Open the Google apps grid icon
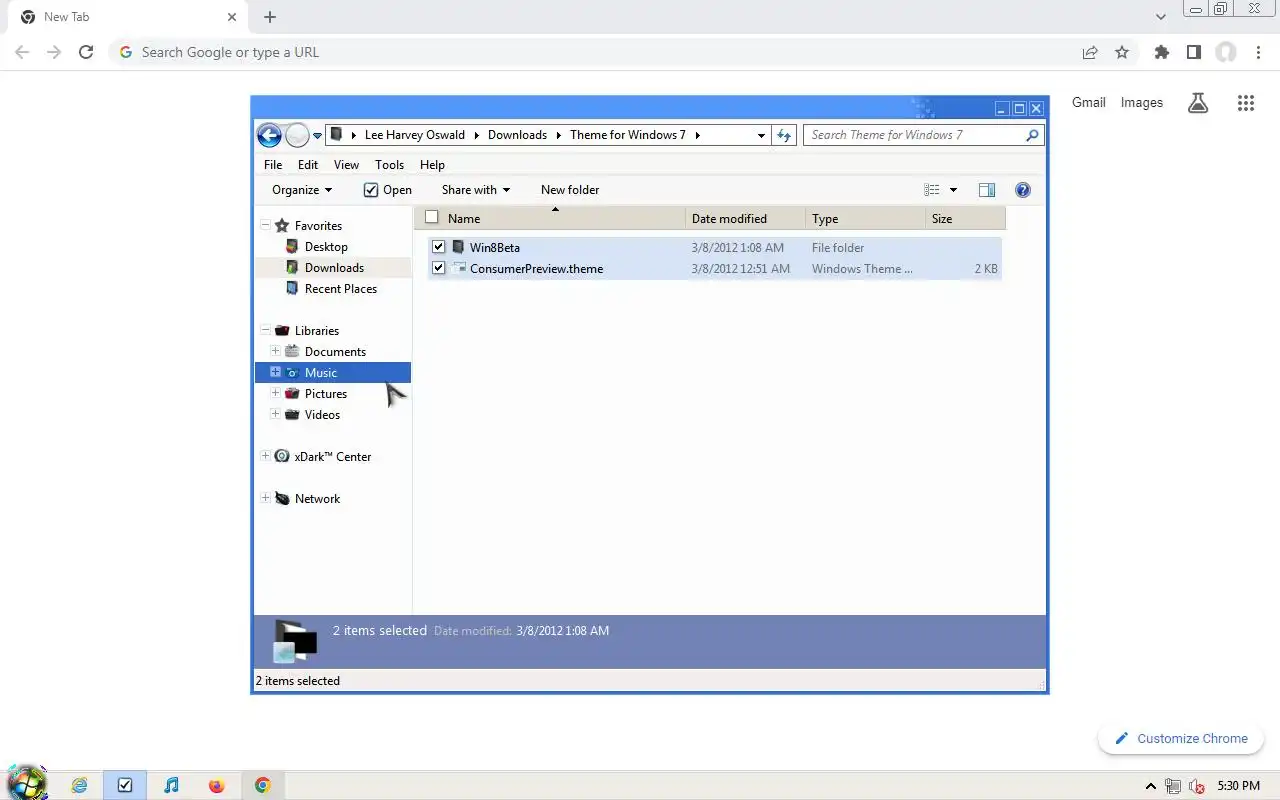Image resolution: width=1280 pixels, height=800 pixels. pos(1245,102)
